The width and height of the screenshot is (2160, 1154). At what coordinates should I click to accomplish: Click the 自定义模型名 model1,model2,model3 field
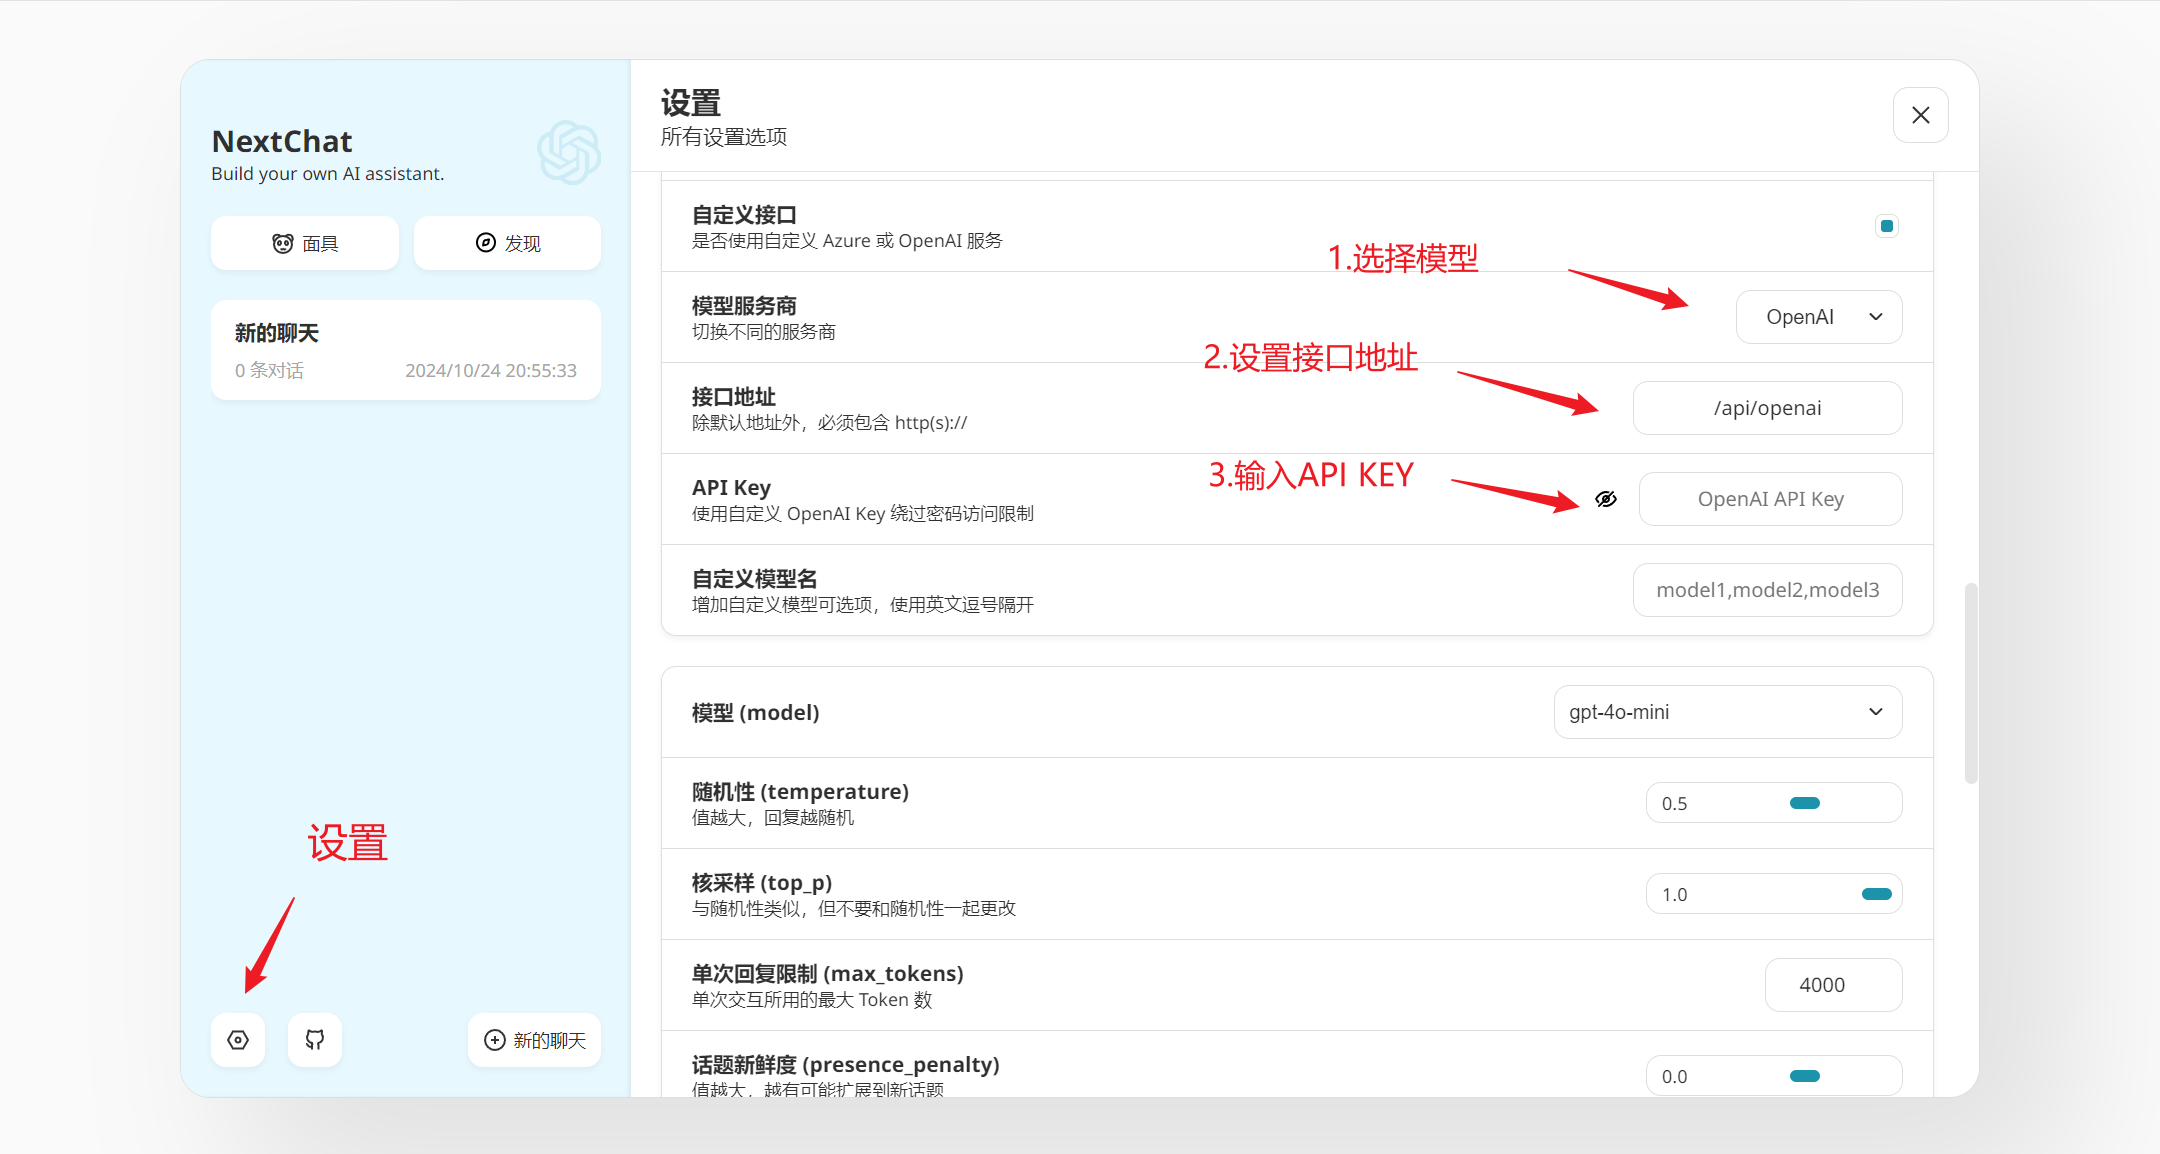tap(1767, 590)
